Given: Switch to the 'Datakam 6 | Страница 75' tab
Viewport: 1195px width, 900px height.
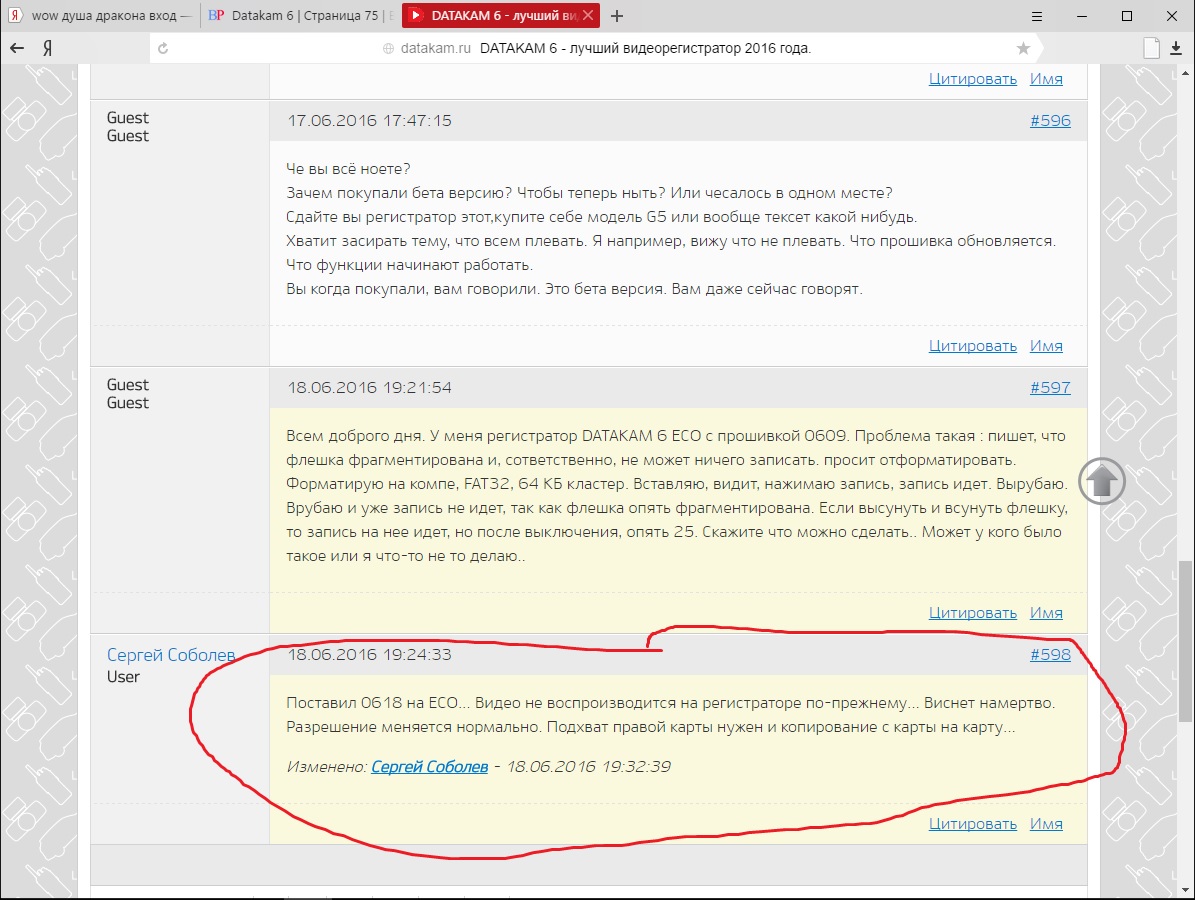Looking at the screenshot, I should [300, 15].
